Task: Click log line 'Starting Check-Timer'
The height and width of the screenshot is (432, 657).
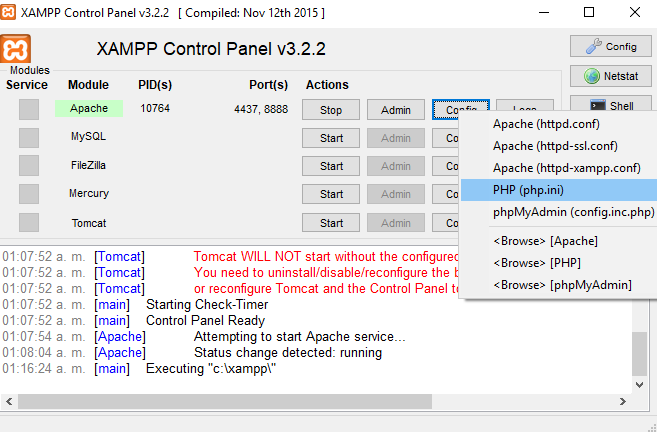Action: pos(207,305)
